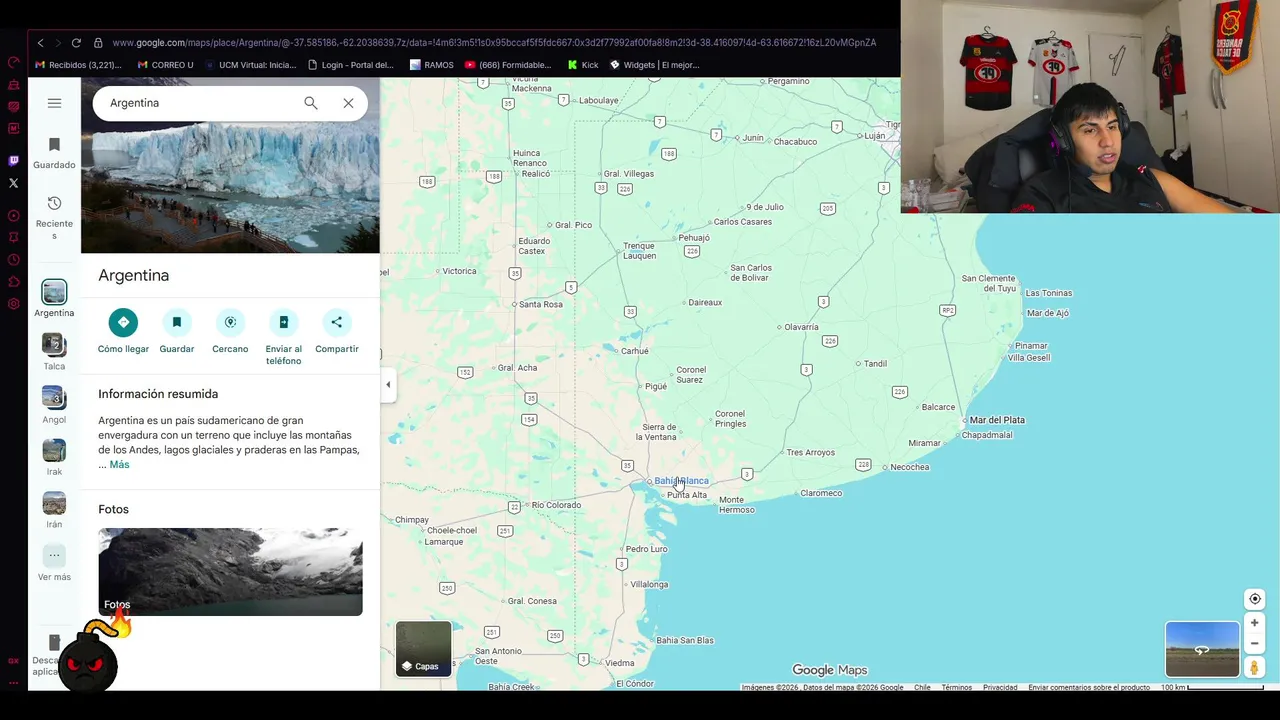Click the search magnifier icon
Screen dimensions: 1280x720
[x=311, y=103]
